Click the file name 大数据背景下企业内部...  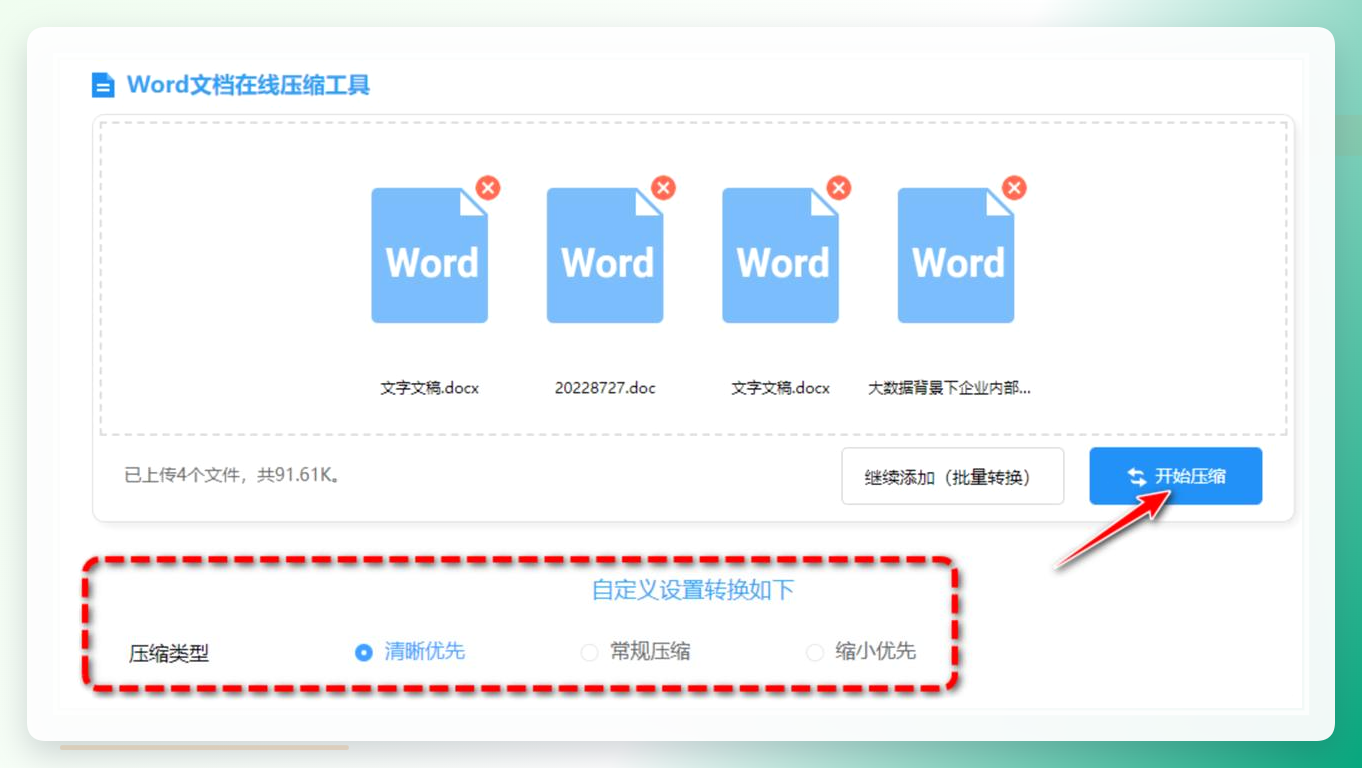pyautogui.click(x=949, y=388)
